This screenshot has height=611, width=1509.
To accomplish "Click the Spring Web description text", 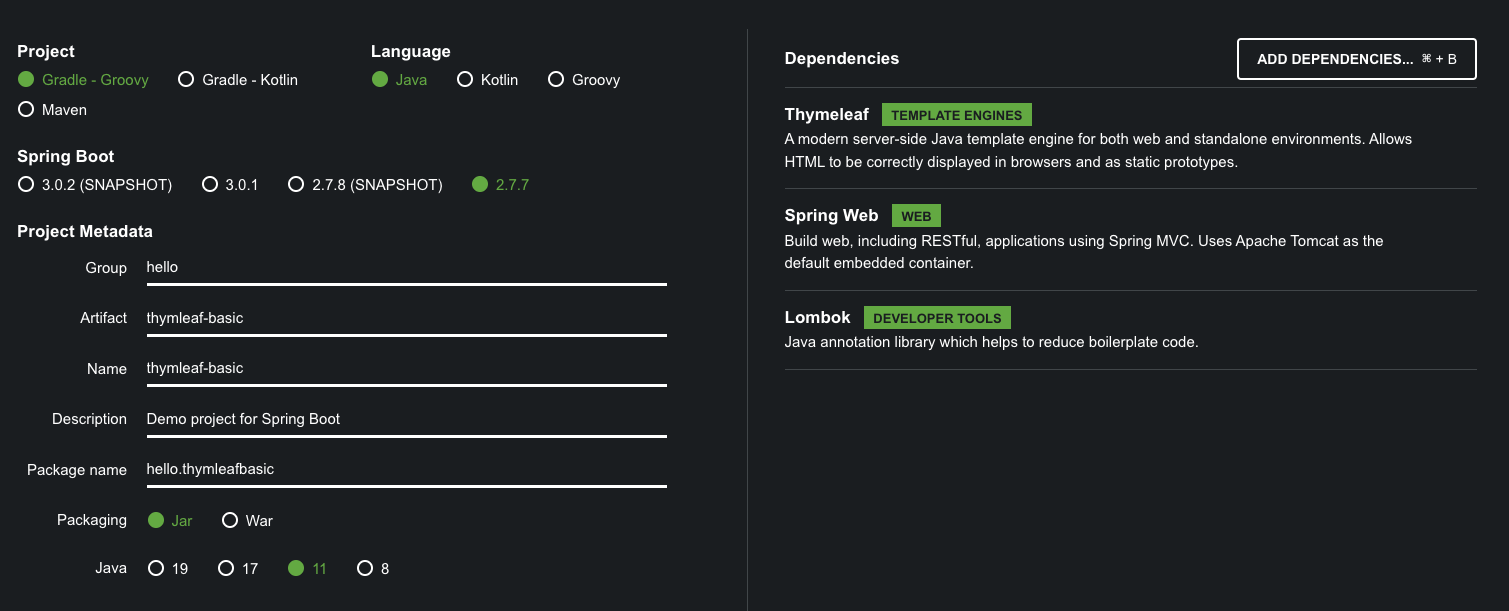I will click(1084, 252).
